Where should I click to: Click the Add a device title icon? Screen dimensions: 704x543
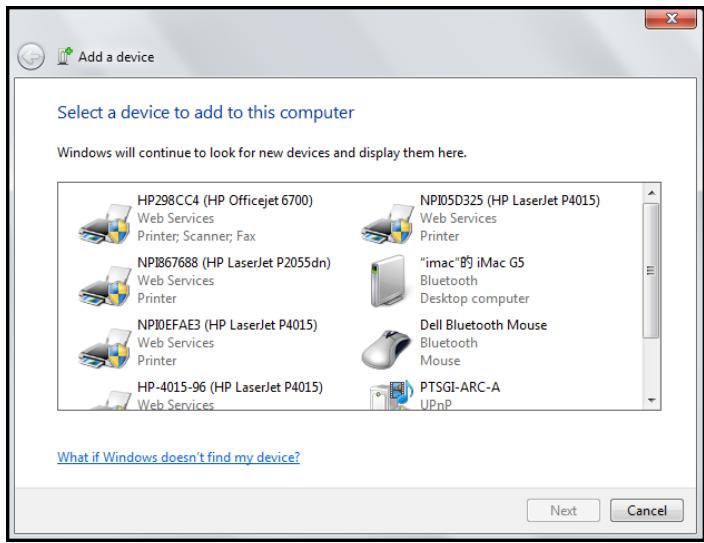(65, 57)
